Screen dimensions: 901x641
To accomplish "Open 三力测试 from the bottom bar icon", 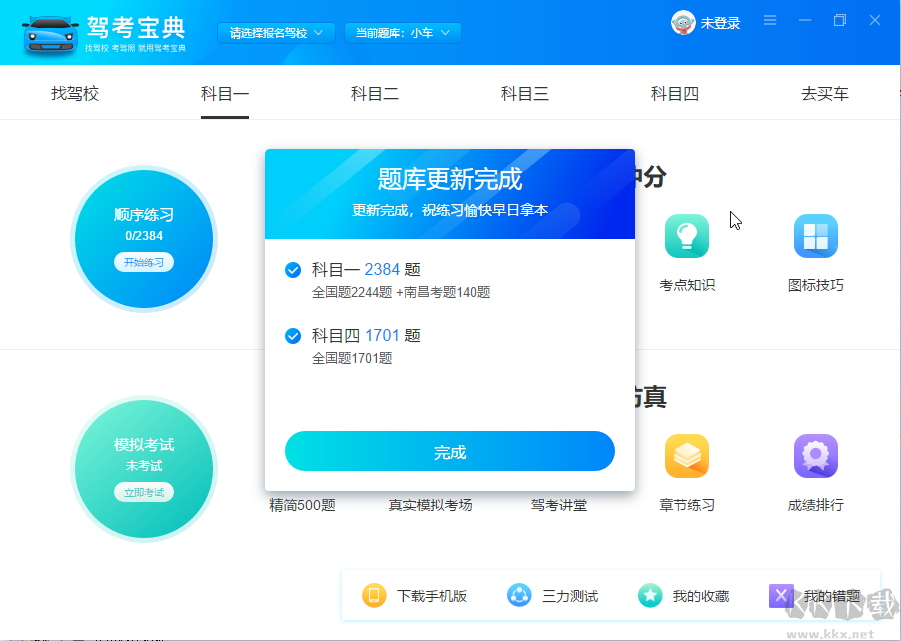I will pyautogui.click(x=518, y=595).
